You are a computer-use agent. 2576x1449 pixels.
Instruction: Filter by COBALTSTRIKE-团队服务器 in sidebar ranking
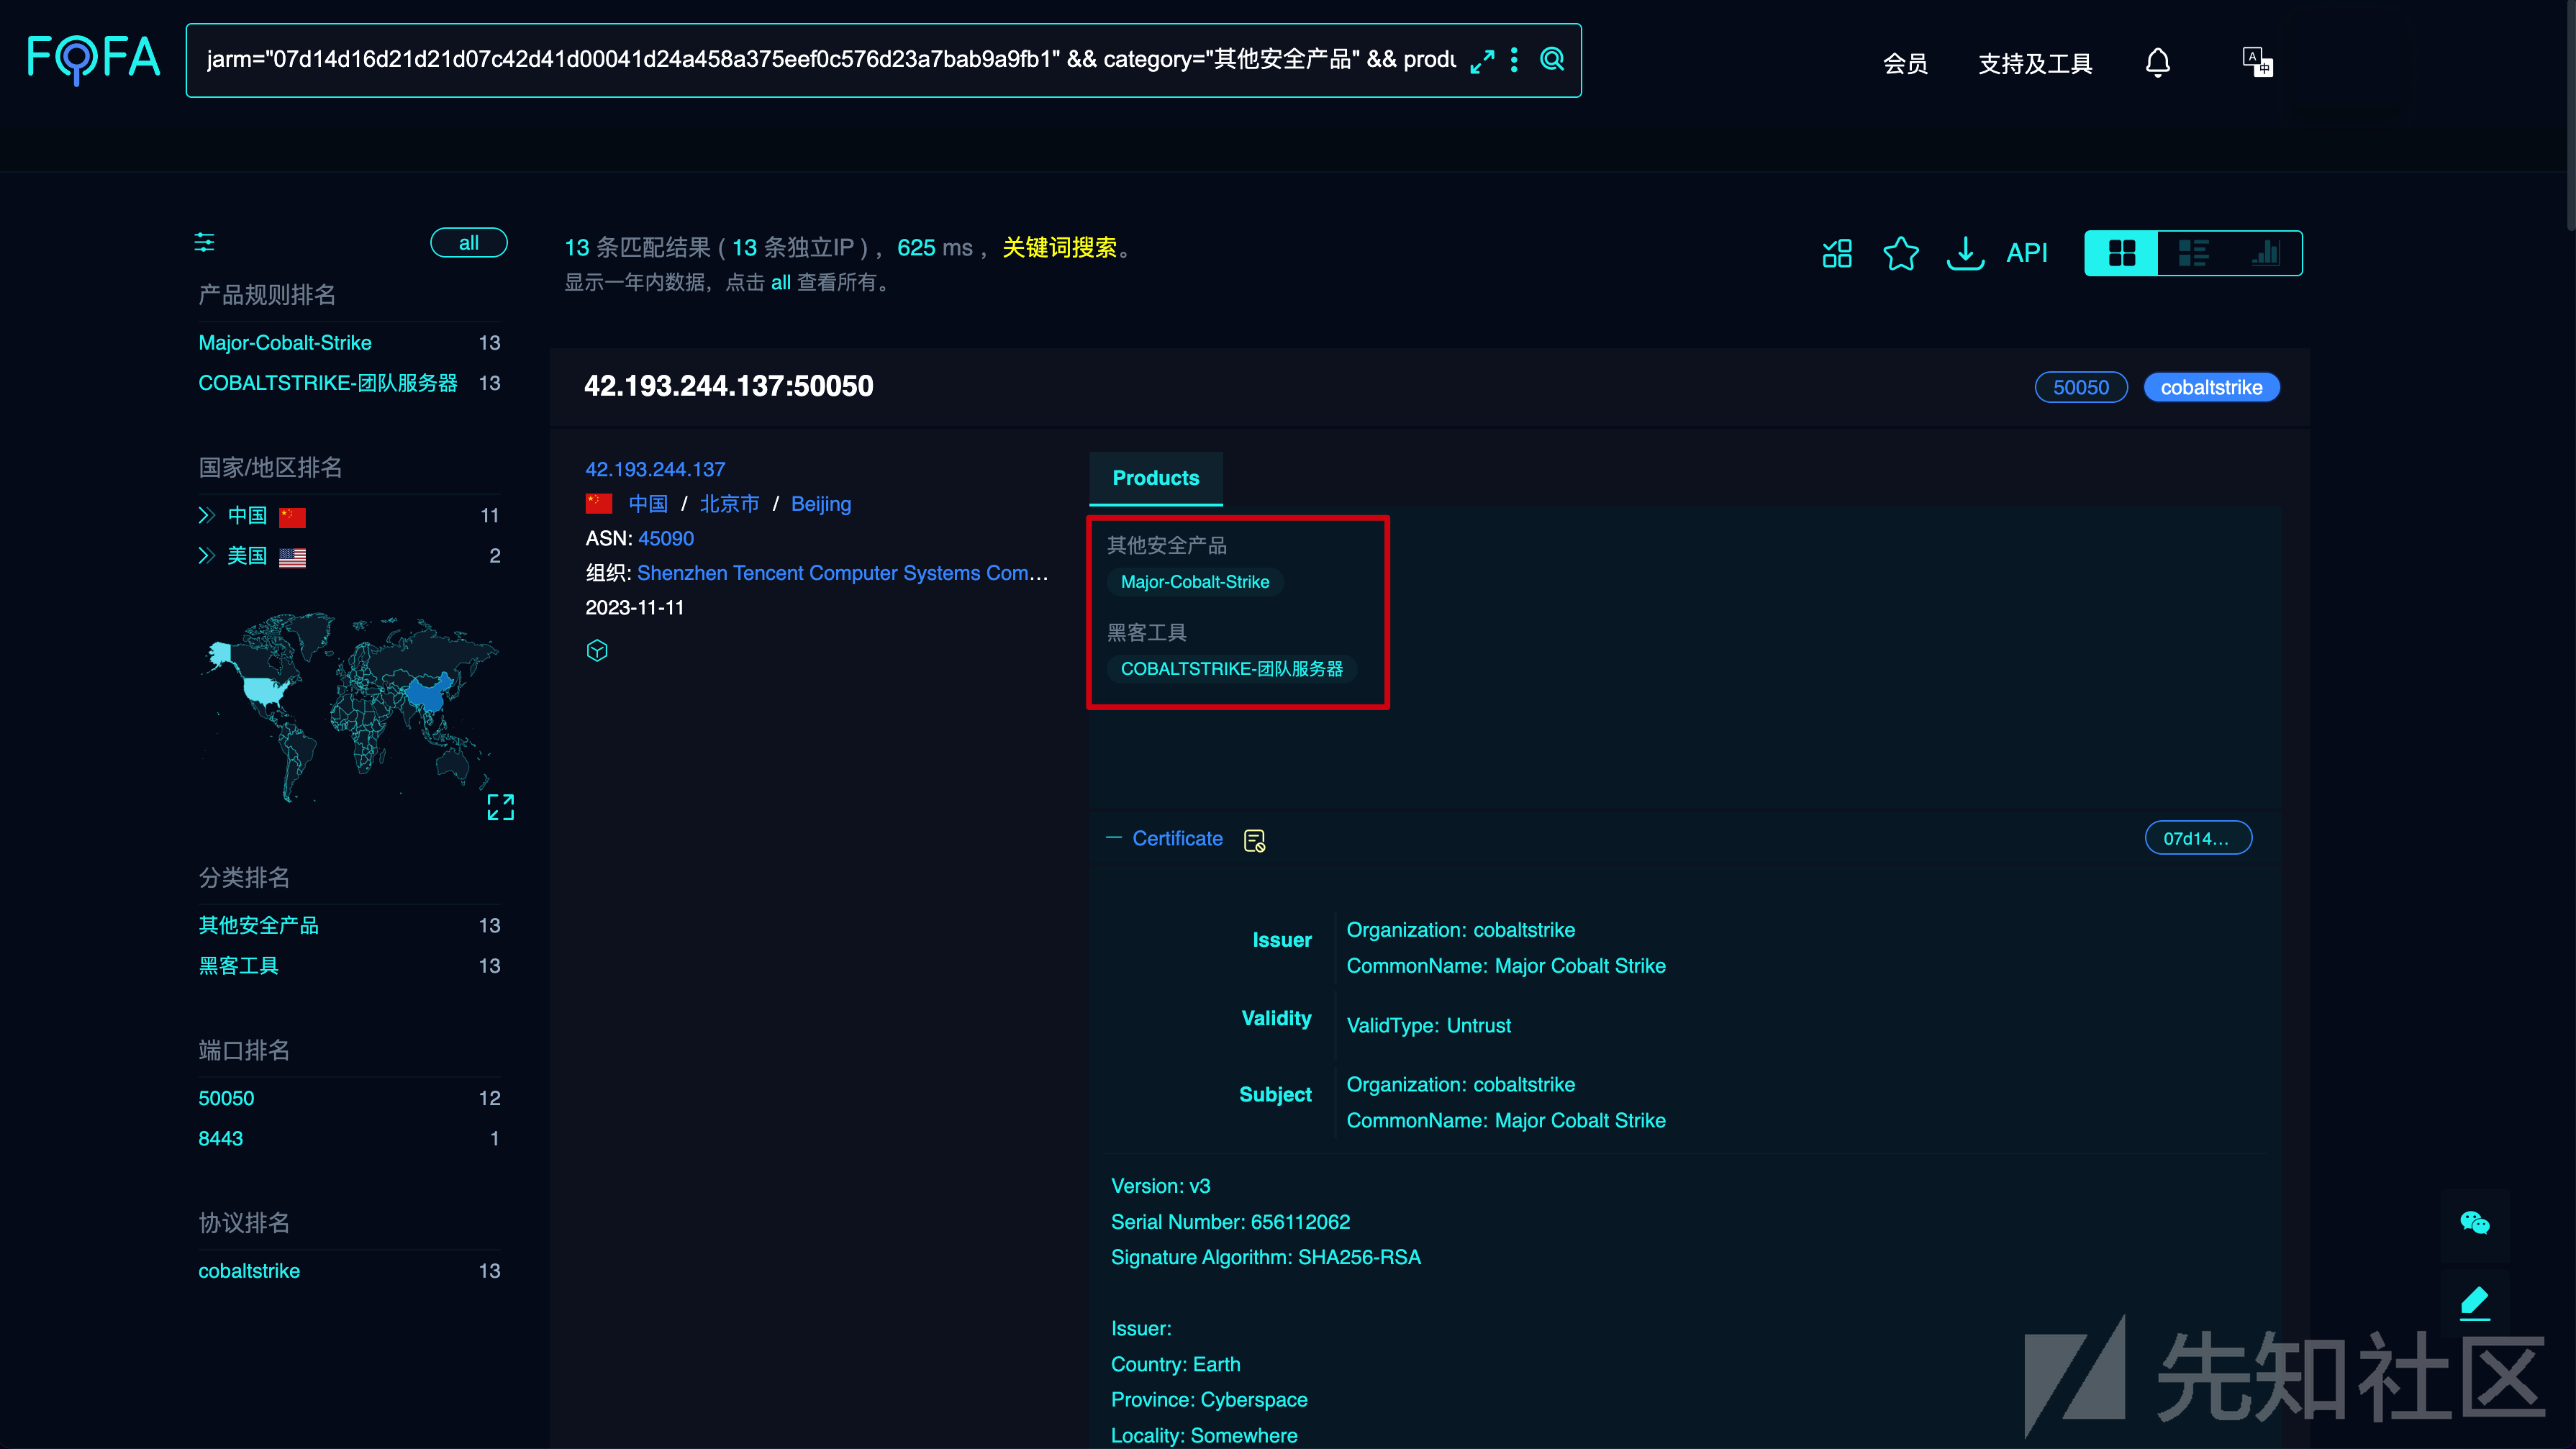[x=328, y=383]
